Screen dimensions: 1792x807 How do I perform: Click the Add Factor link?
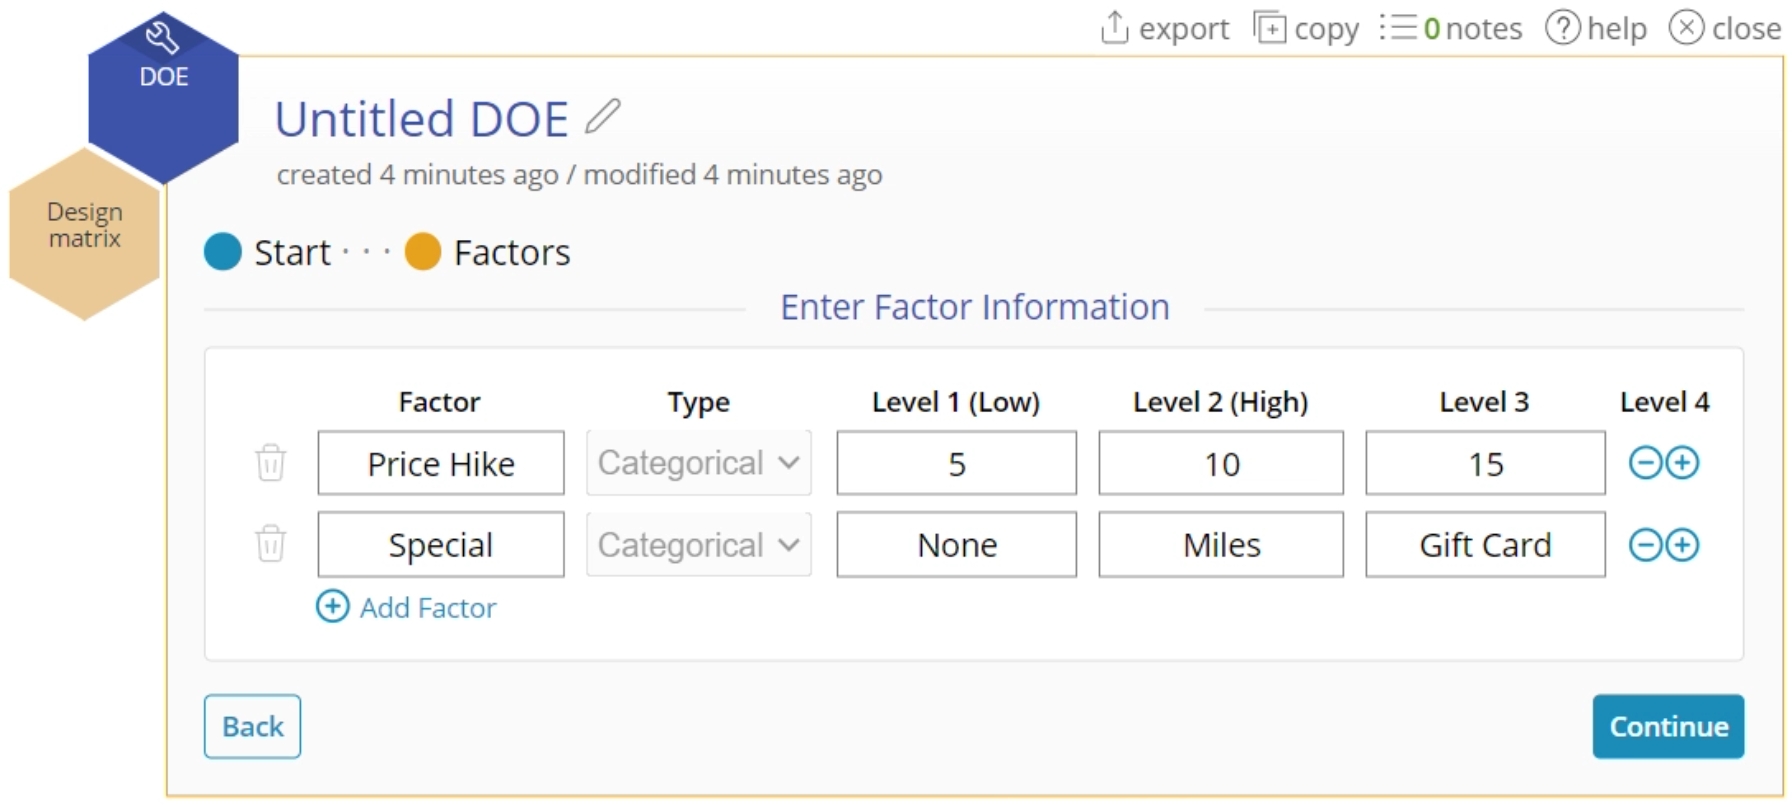point(407,607)
